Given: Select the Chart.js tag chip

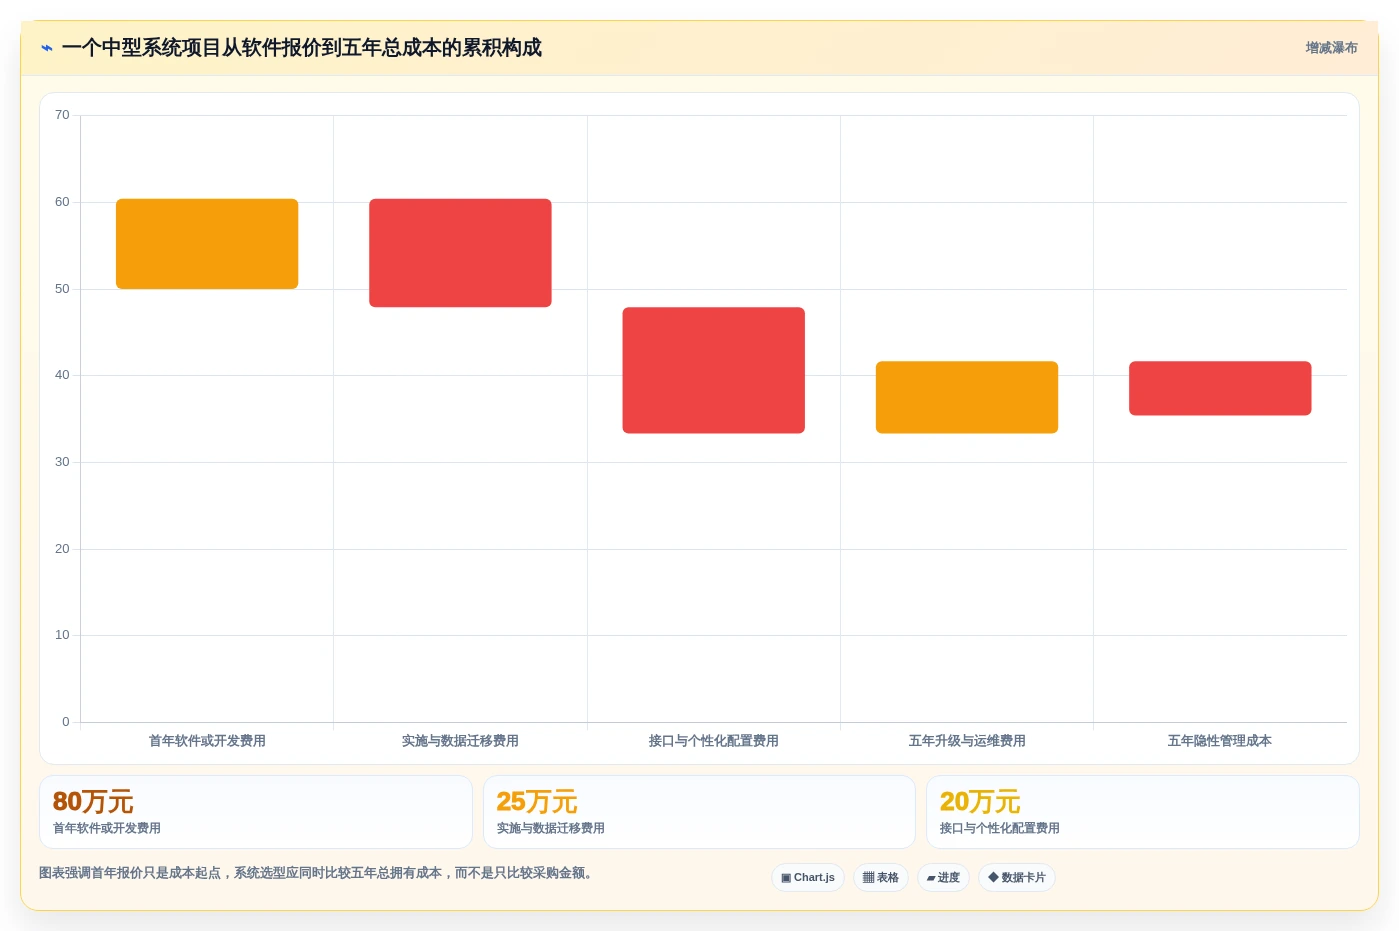Looking at the screenshot, I should coord(808,878).
